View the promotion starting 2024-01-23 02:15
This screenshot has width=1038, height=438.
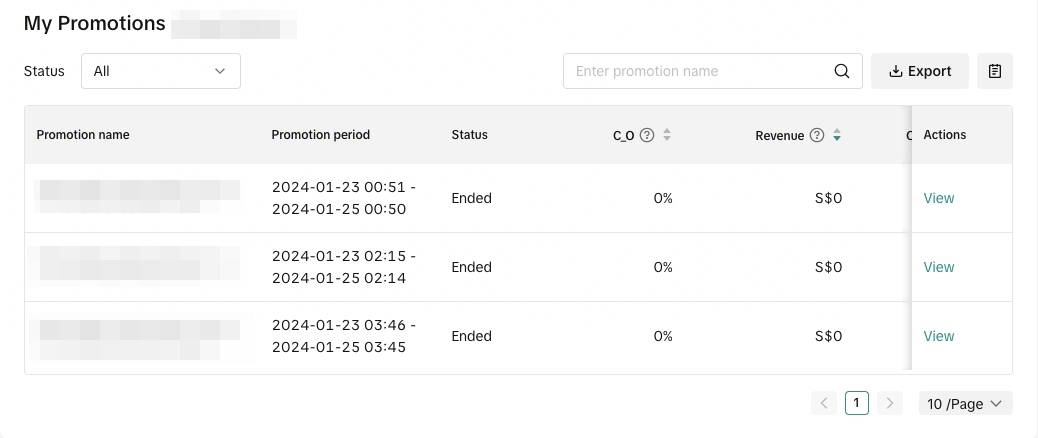pyautogui.click(x=938, y=267)
